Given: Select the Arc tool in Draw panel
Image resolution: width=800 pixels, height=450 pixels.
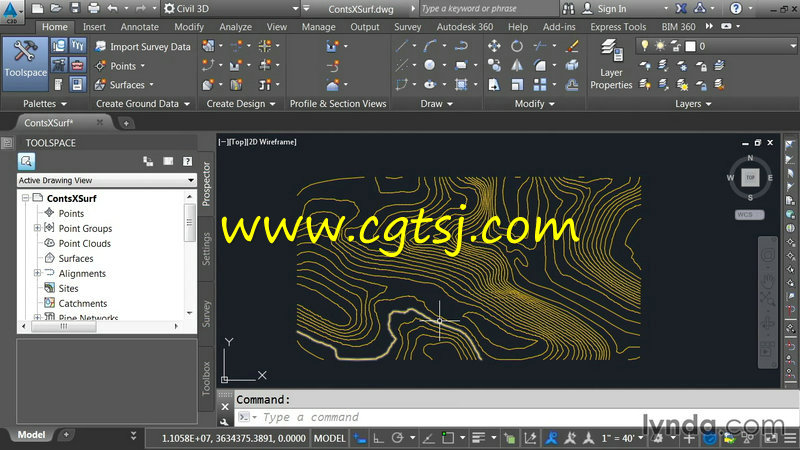Looking at the screenshot, I should (x=430, y=46).
